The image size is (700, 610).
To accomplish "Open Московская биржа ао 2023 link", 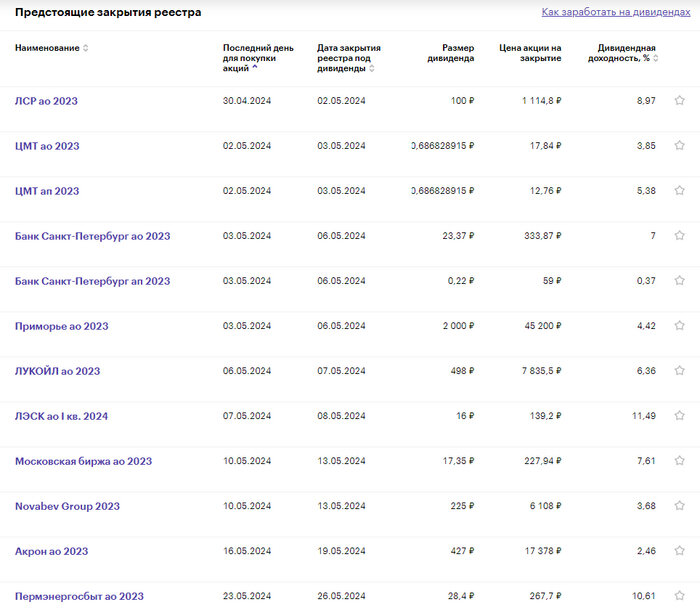I will coord(83,461).
